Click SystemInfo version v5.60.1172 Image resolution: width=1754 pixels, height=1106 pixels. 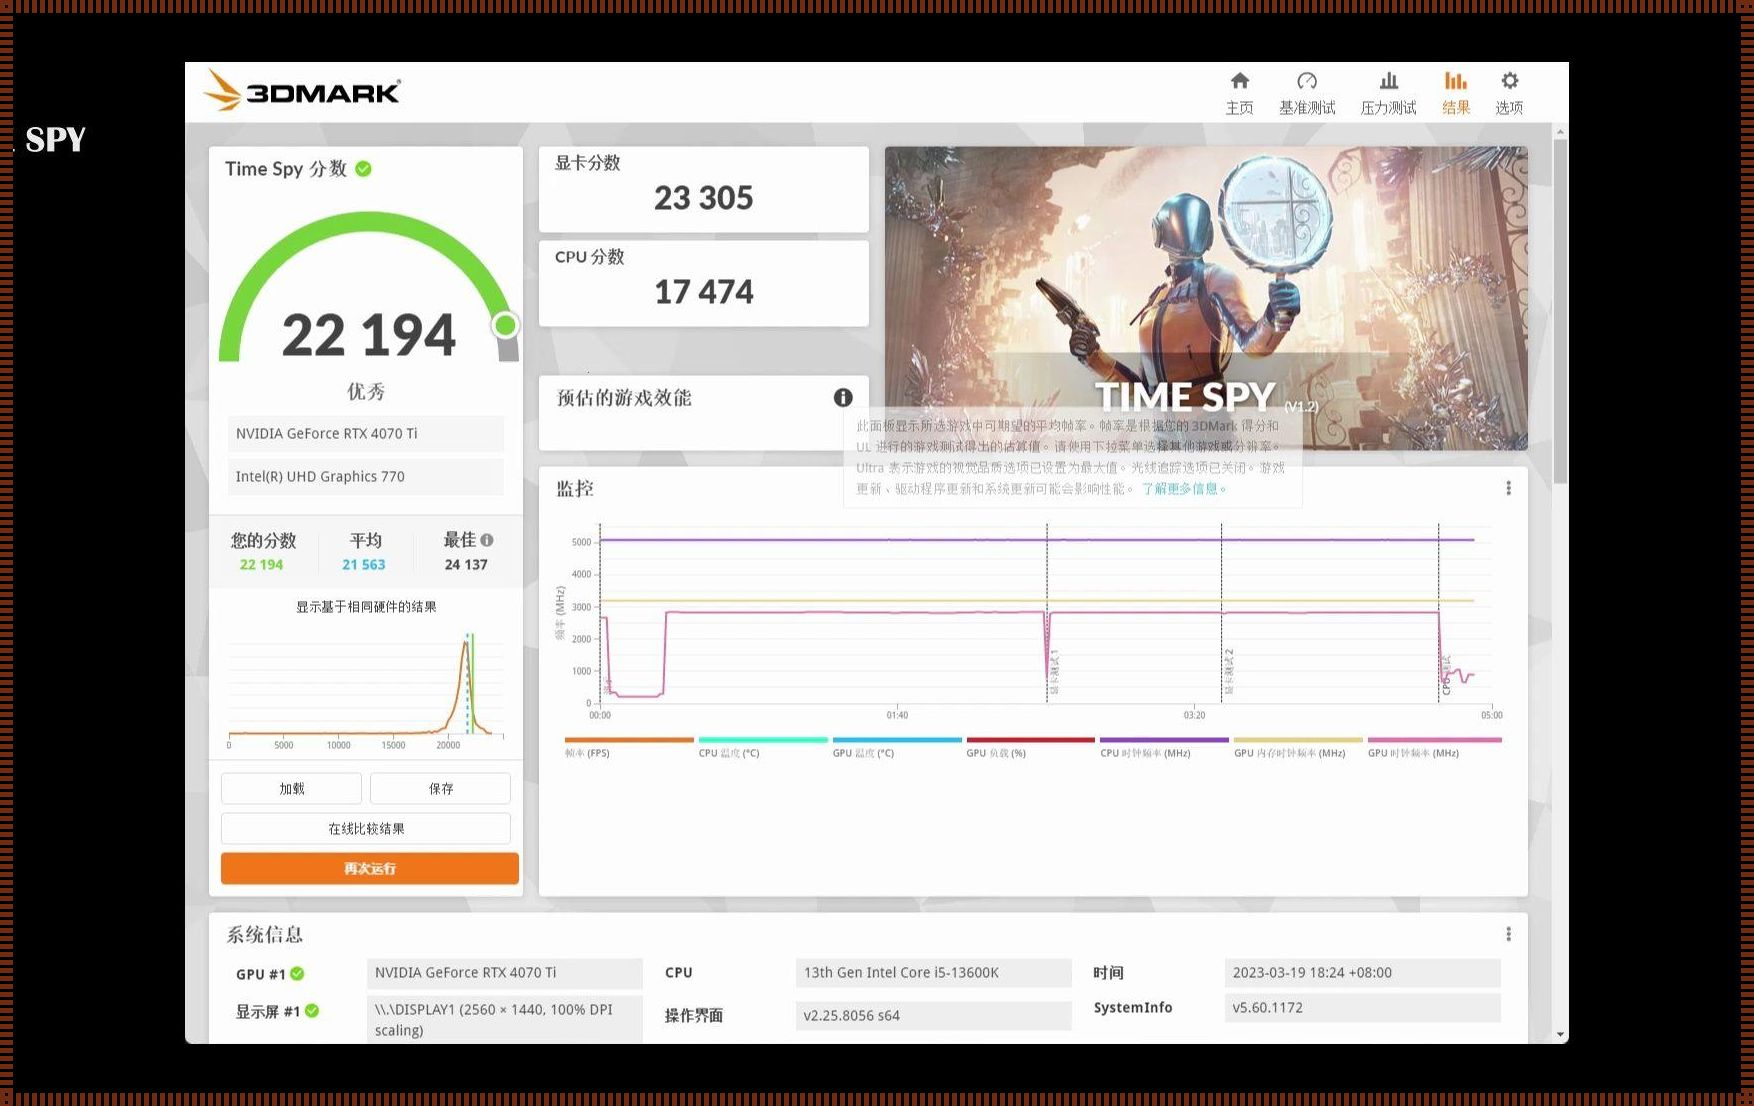[x=1362, y=1007]
